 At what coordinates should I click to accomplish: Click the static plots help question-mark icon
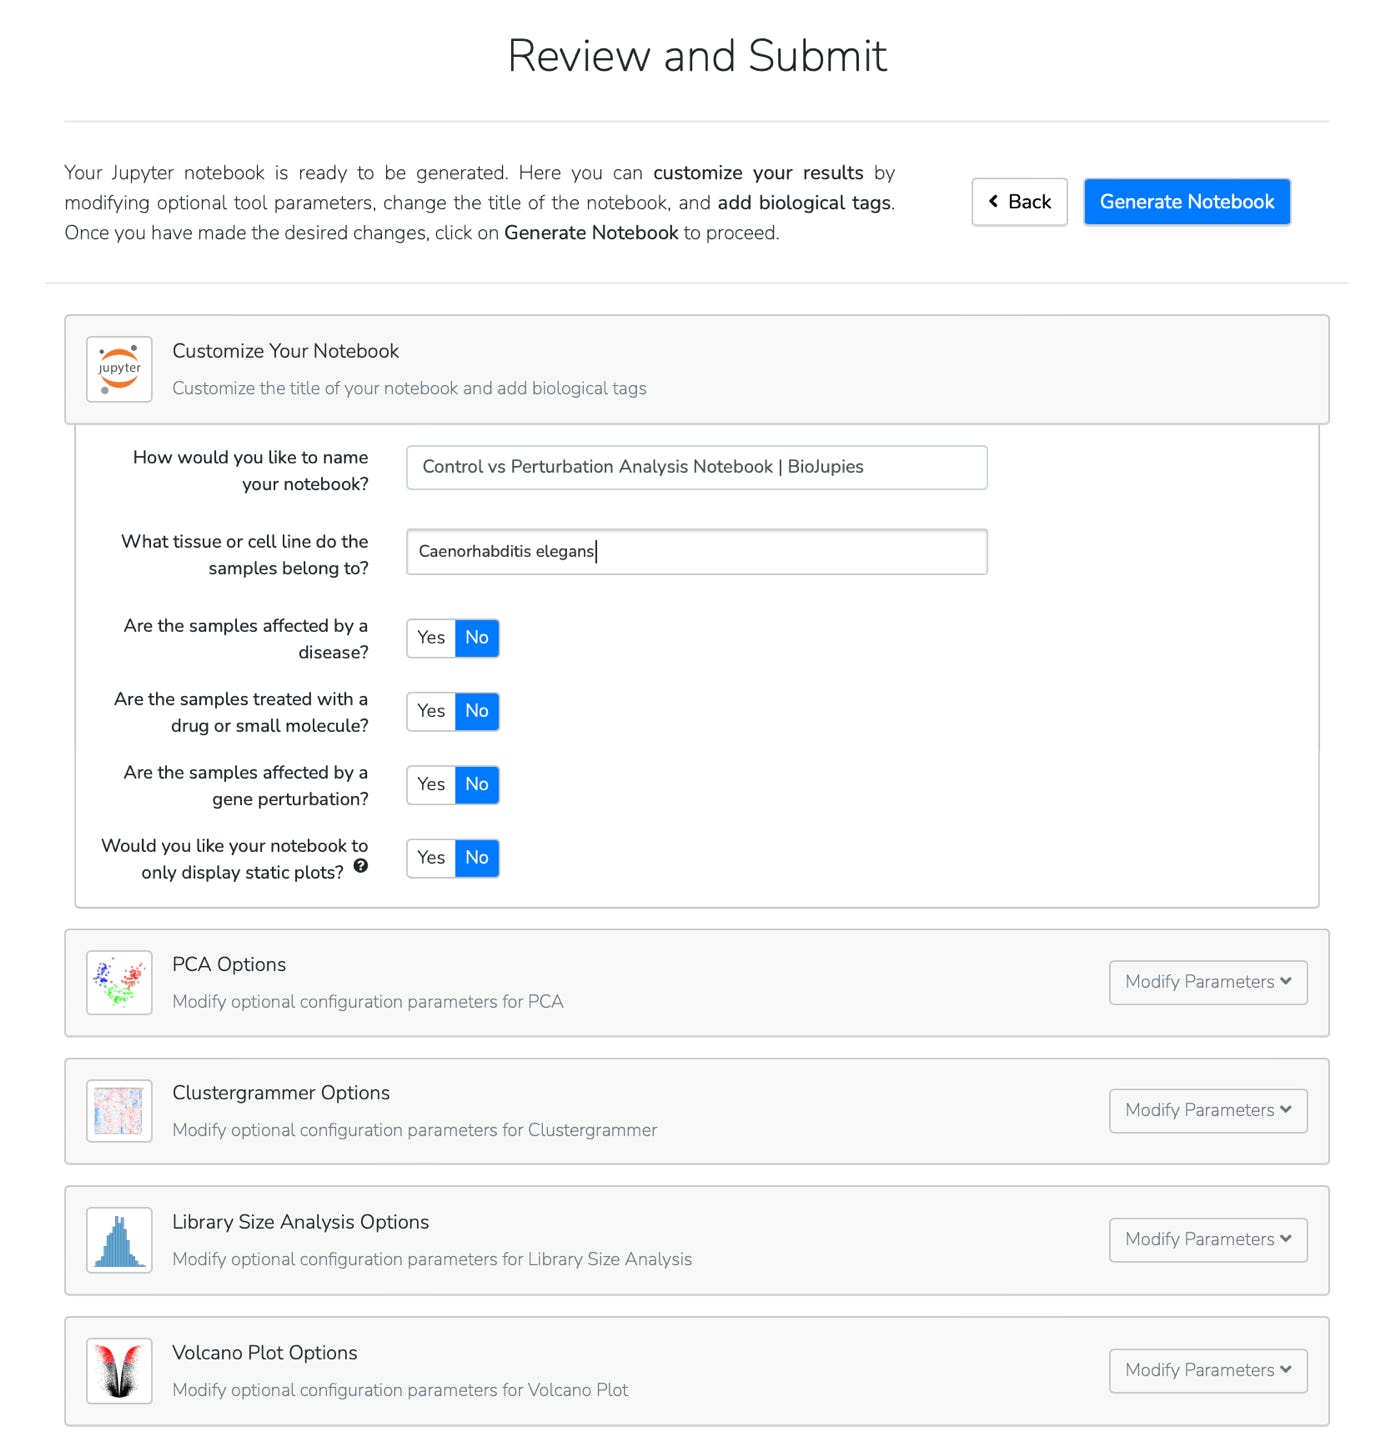click(361, 866)
